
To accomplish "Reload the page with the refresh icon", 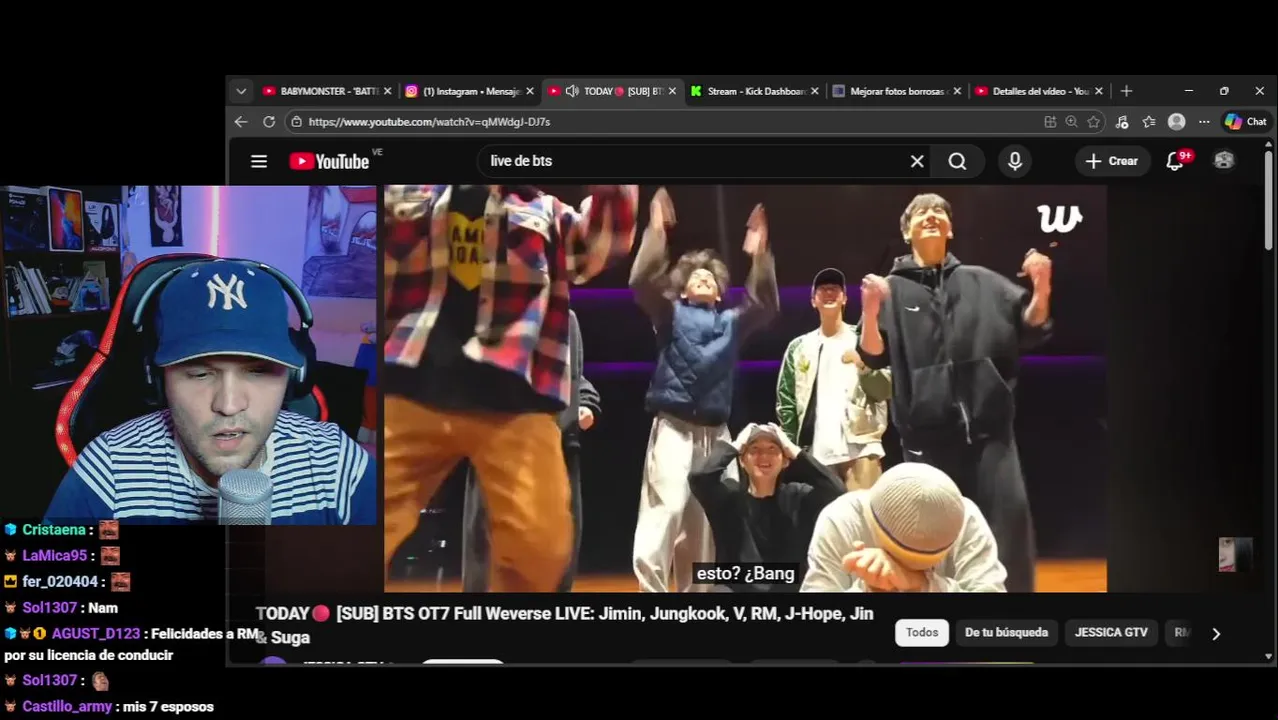I will (269, 121).
